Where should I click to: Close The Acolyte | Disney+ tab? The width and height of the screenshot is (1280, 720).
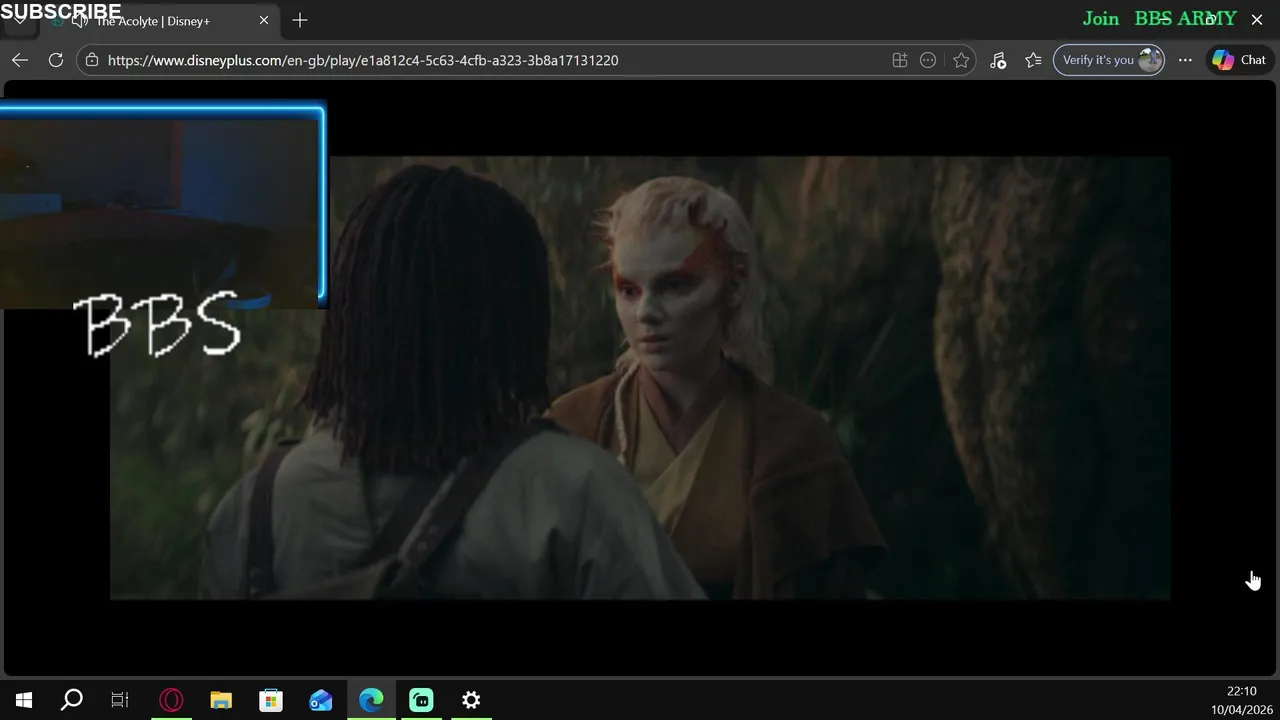(x=264, y=20)
